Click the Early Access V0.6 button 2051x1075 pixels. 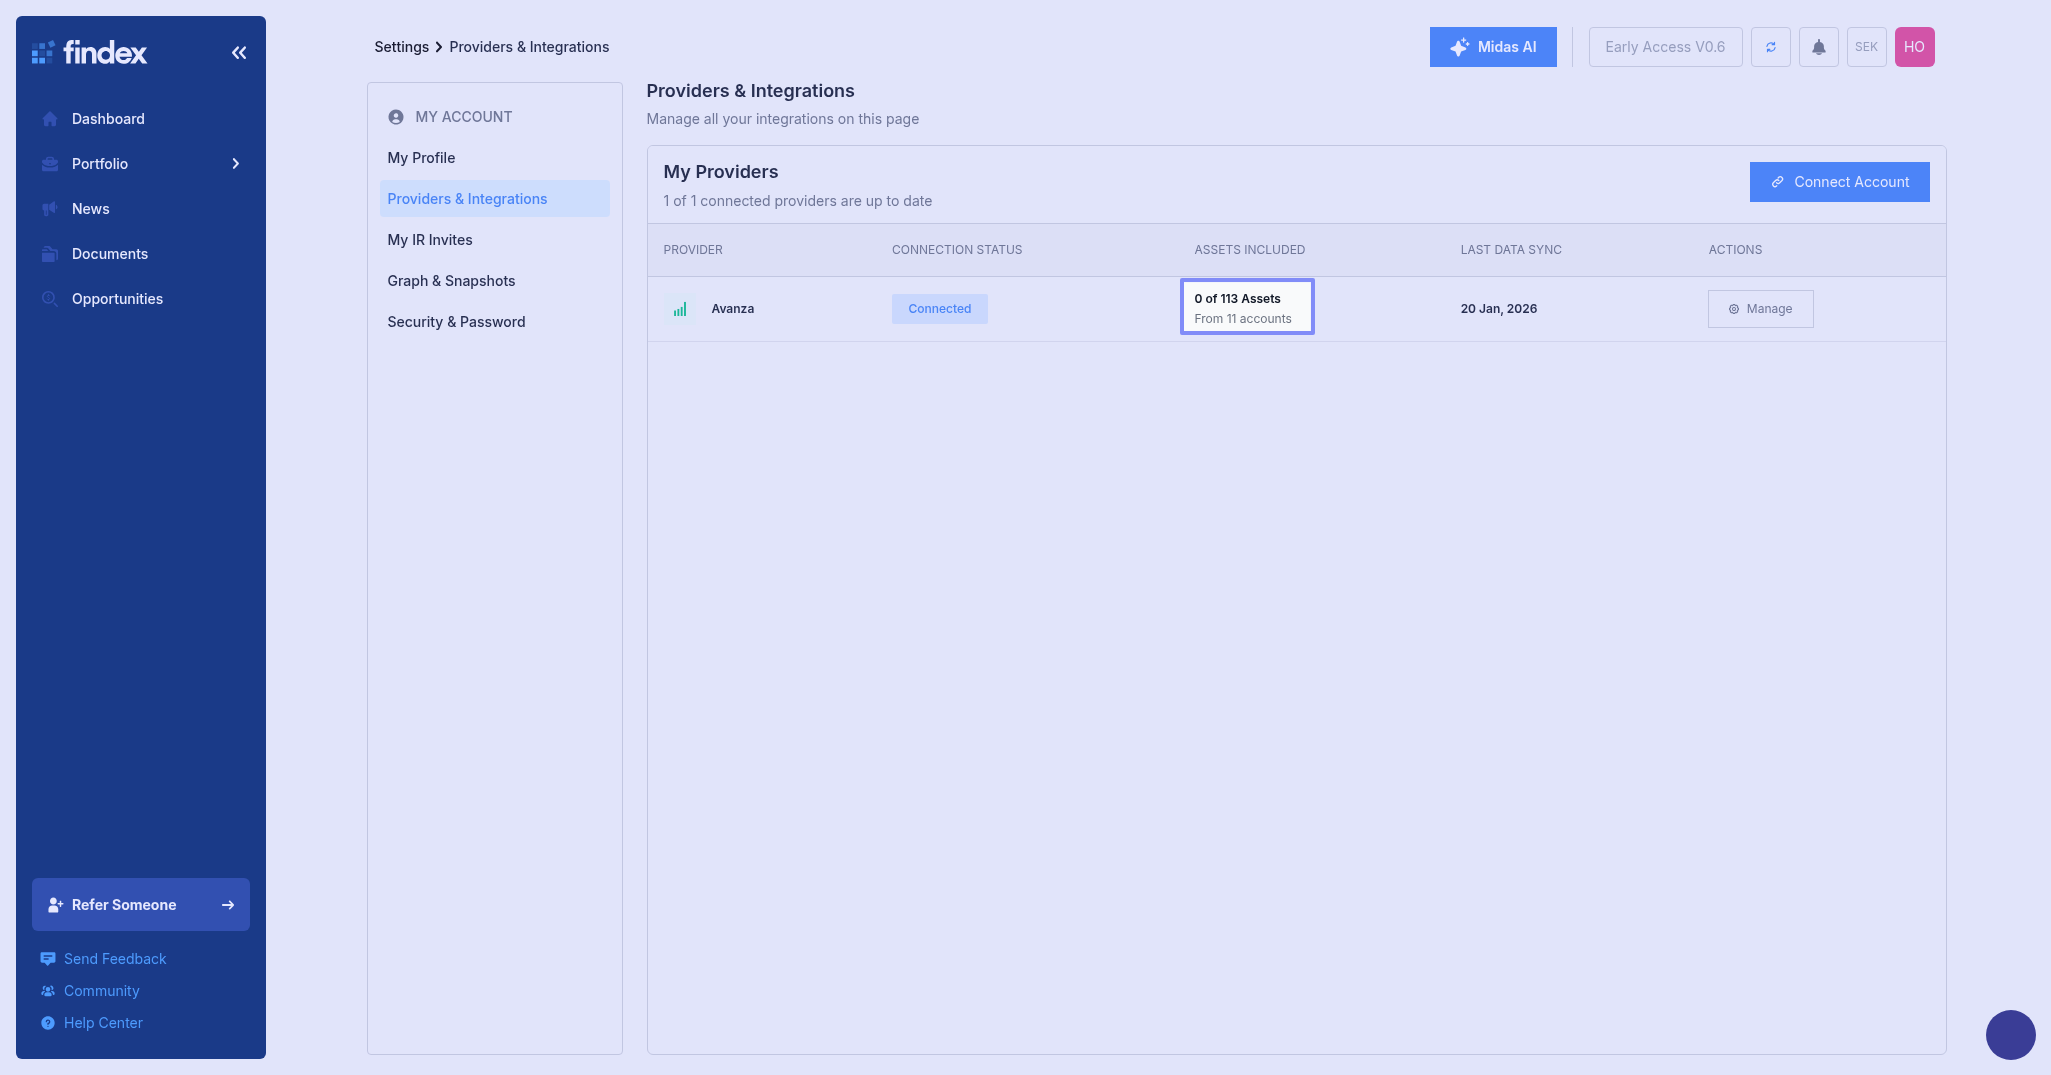(x=1666, y=47)
